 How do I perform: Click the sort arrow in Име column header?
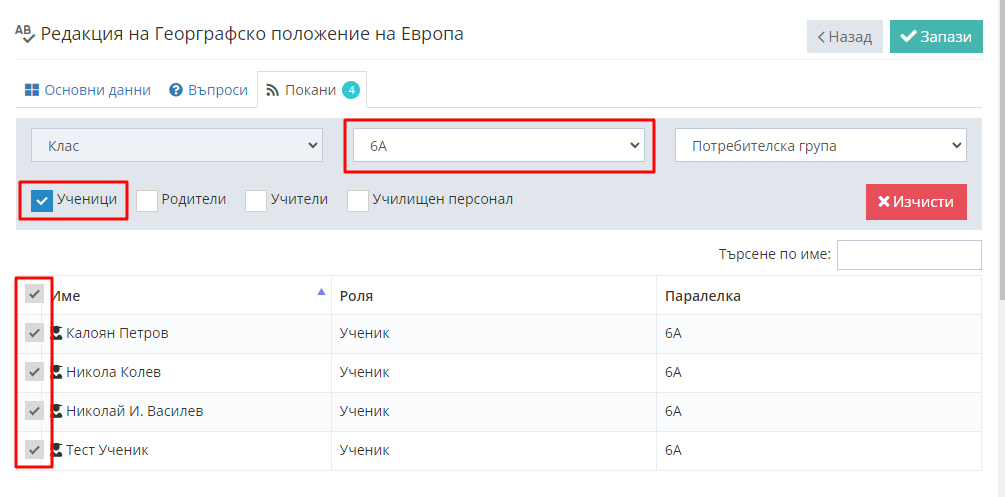pos(321,292)
